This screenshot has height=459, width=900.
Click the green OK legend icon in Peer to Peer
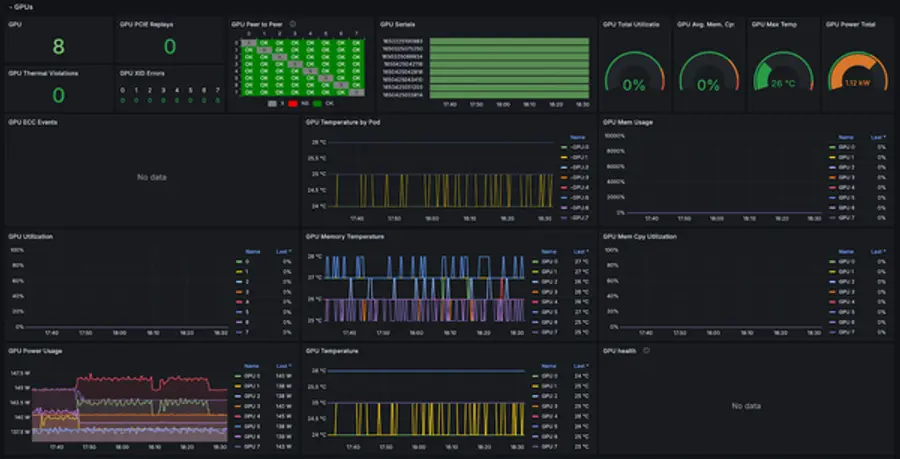(x=318, y=103)
